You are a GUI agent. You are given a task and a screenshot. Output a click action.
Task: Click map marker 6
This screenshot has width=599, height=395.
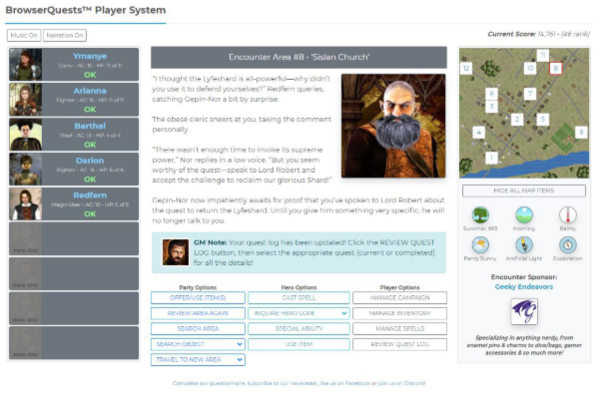pyautogui.click(x=492, y=94)
